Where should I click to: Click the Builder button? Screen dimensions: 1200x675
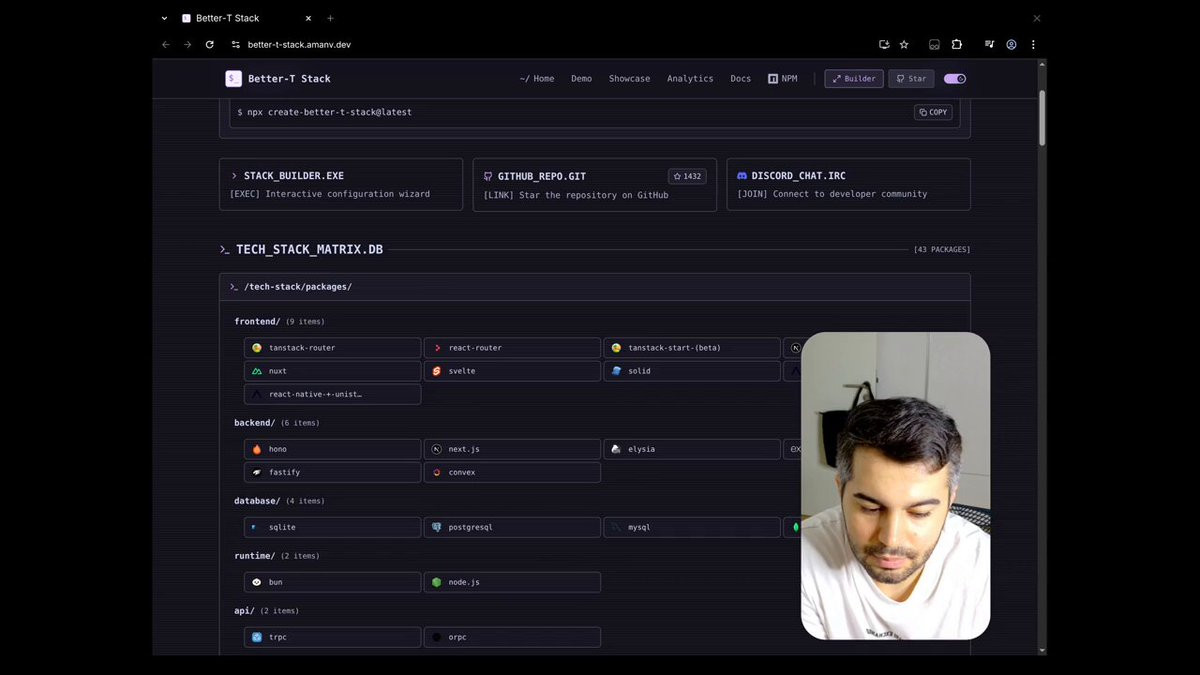point(854,78)
